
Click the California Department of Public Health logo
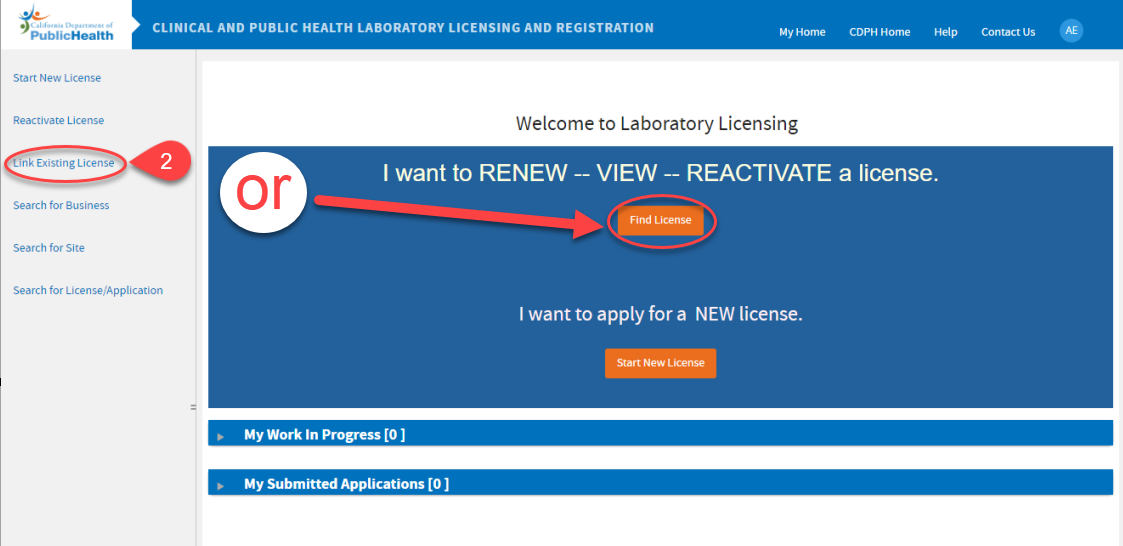[67, 24]
